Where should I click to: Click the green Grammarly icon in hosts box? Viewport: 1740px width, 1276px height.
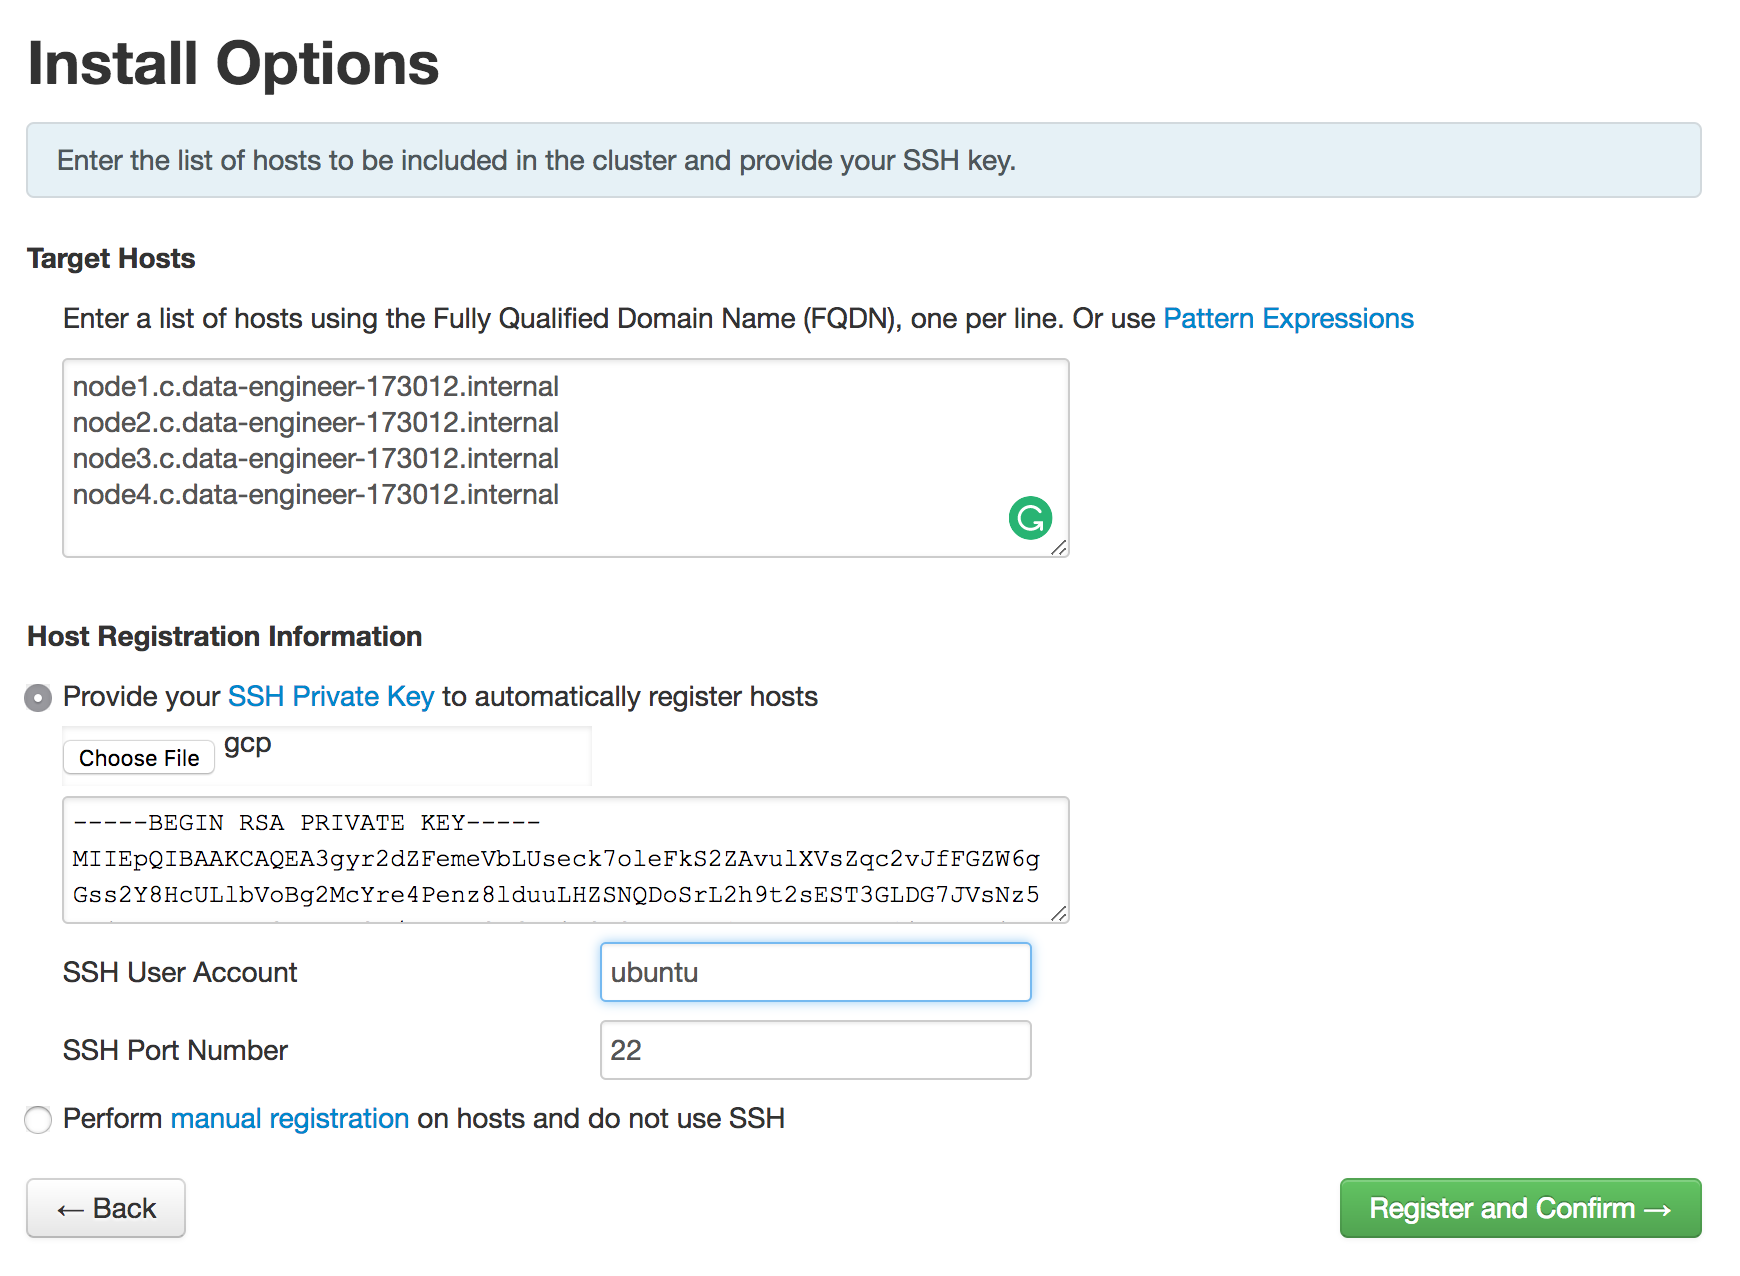point(1030,518)
